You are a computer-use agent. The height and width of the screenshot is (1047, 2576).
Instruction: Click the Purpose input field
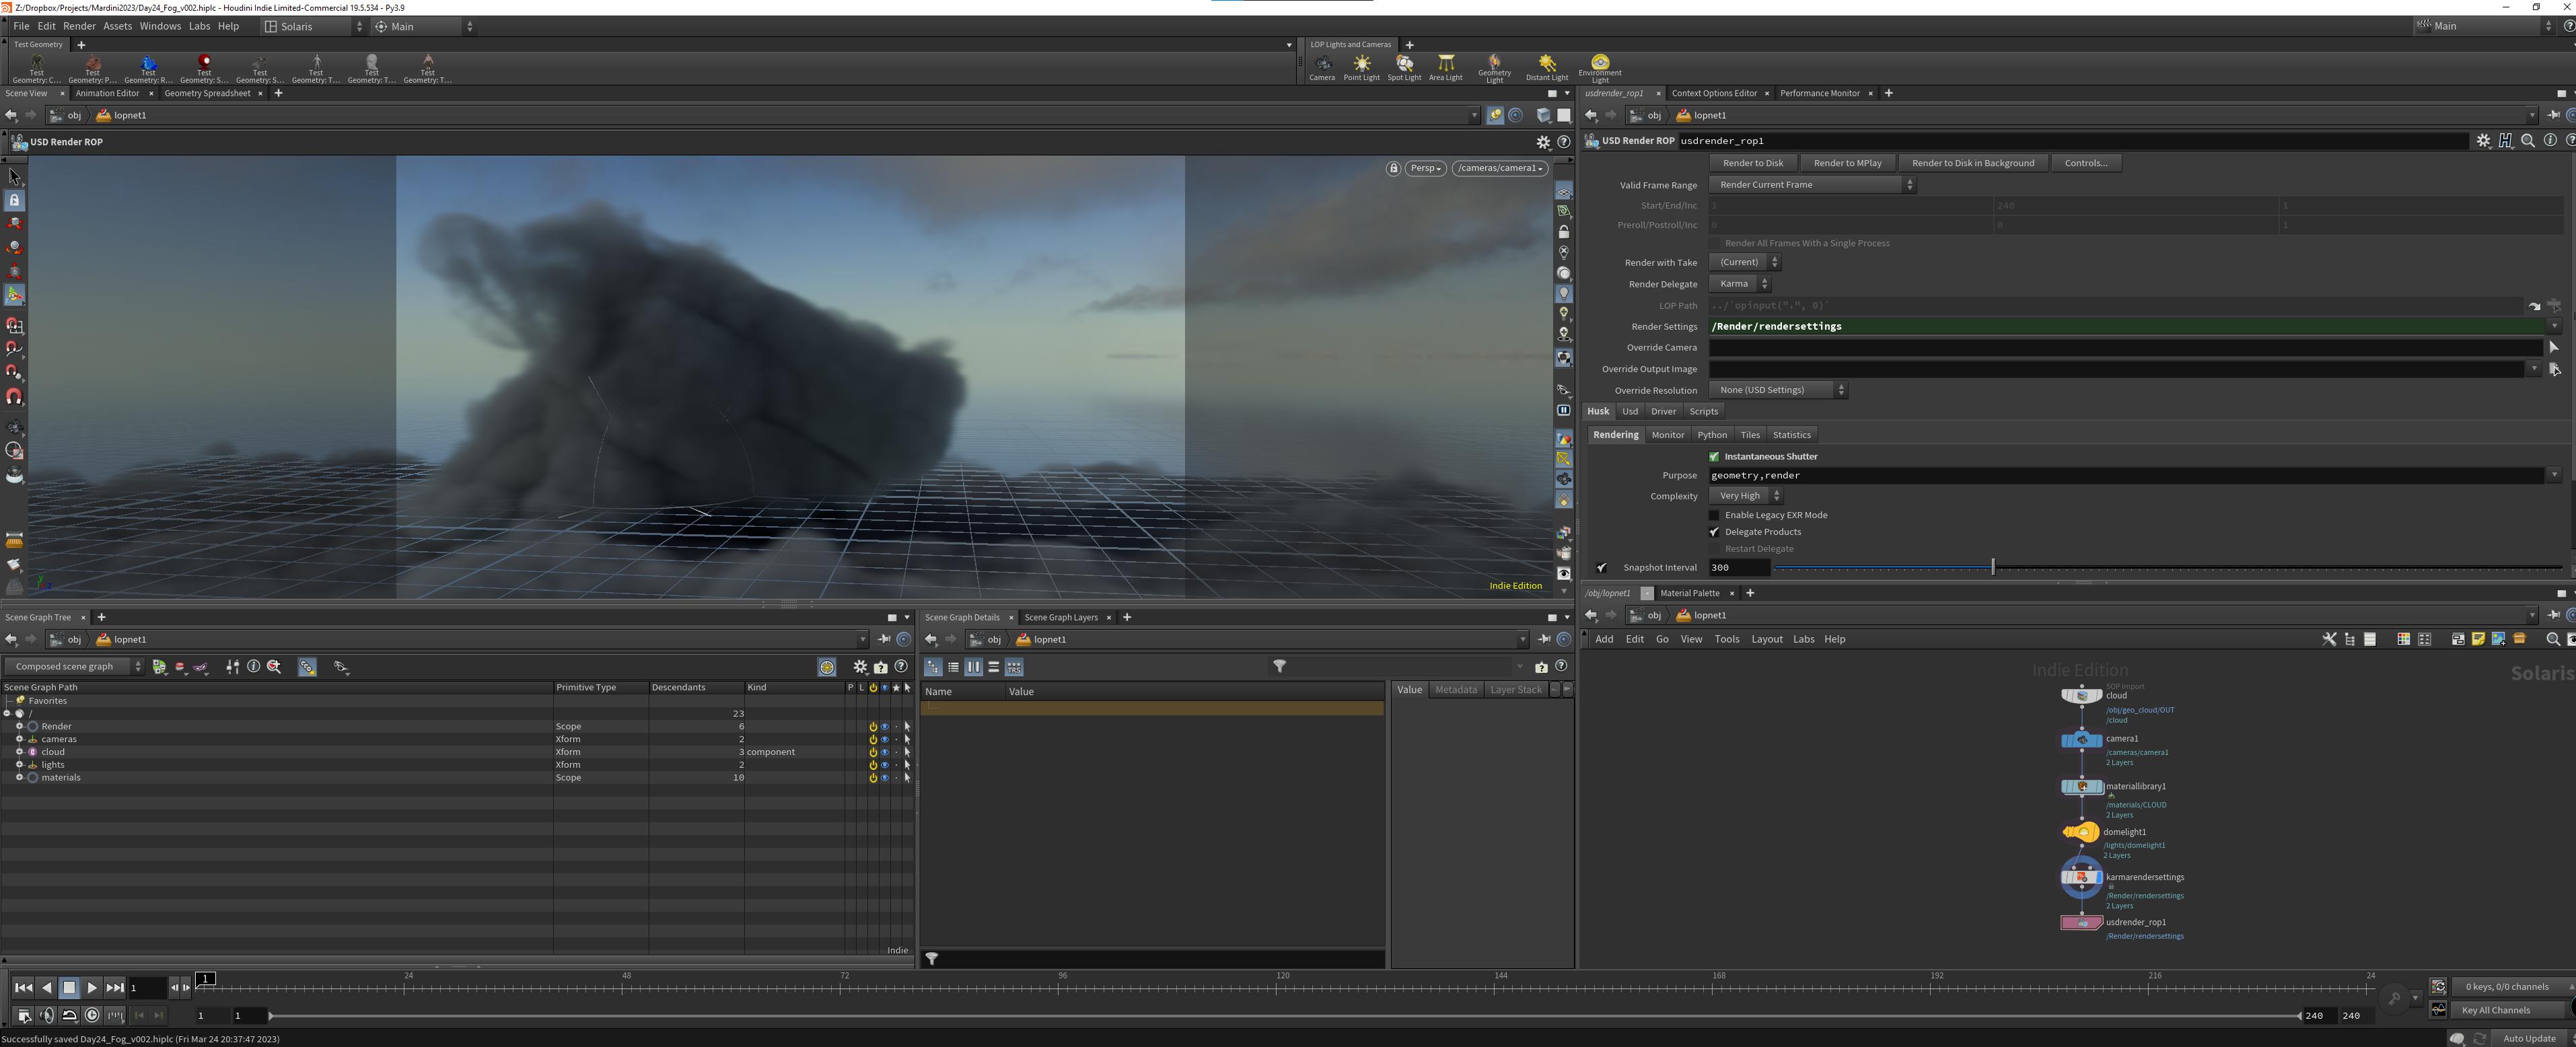click(x=2127, y=476)
